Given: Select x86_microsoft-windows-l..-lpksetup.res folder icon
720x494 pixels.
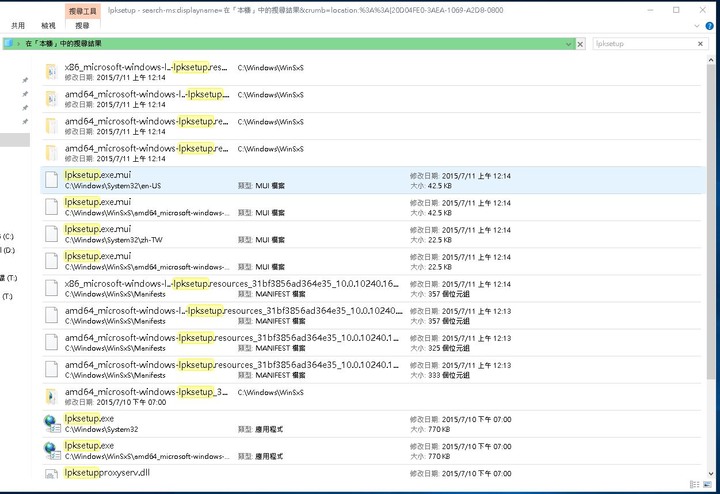Looking at the screenshot, I should click(x=51, y=72).
